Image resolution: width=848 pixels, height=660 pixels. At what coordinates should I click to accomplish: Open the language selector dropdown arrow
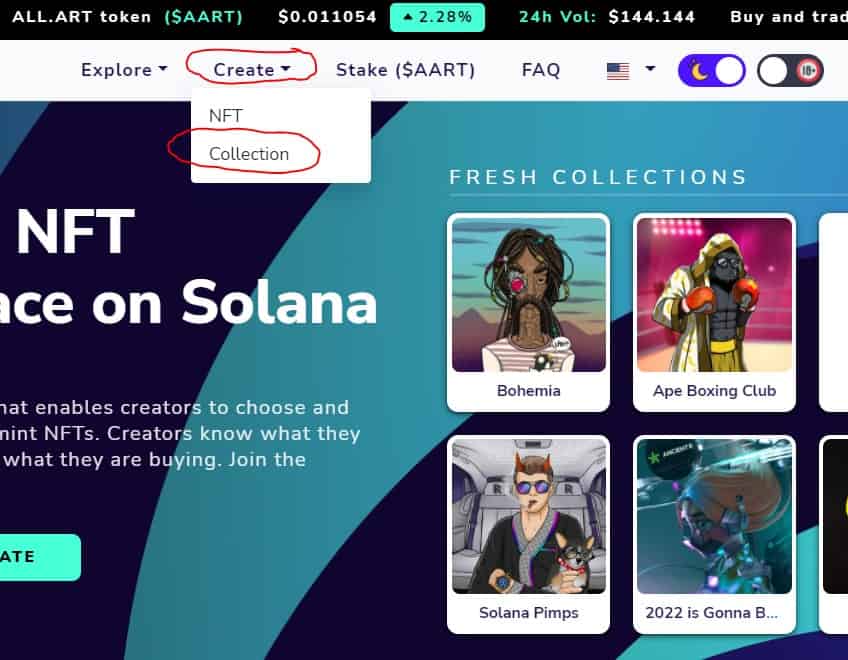point(651,69)
